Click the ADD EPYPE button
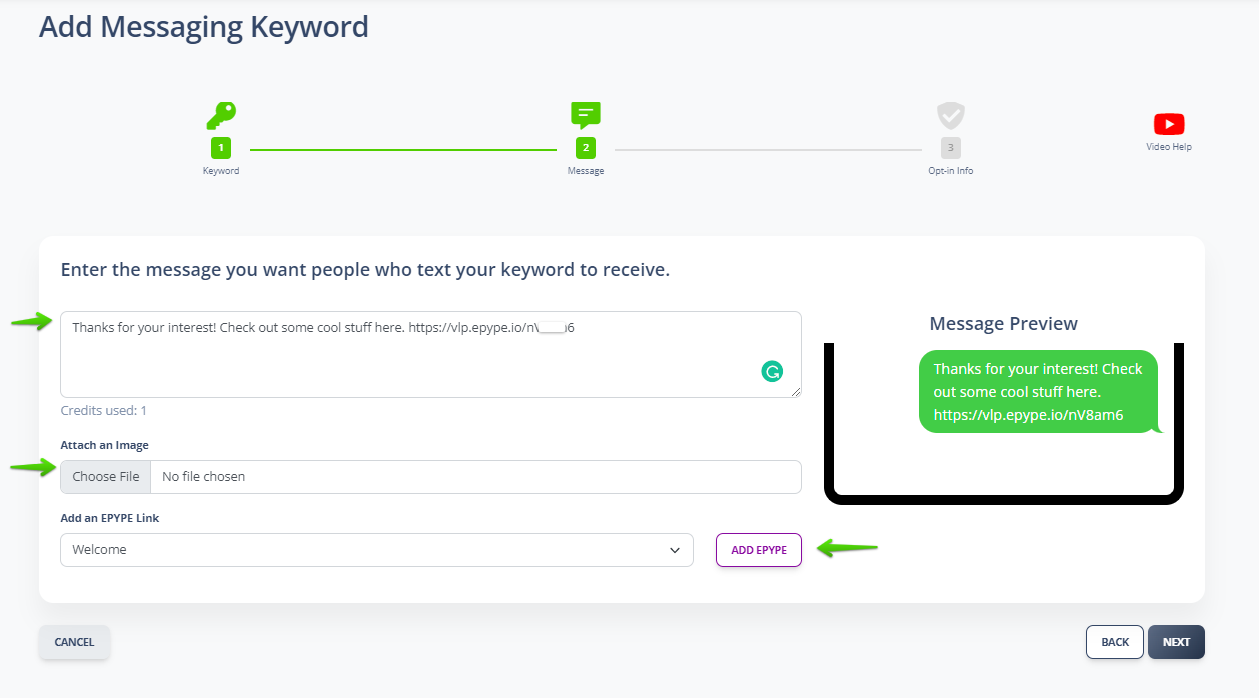 pyautogui.click(x=759, y=550)
